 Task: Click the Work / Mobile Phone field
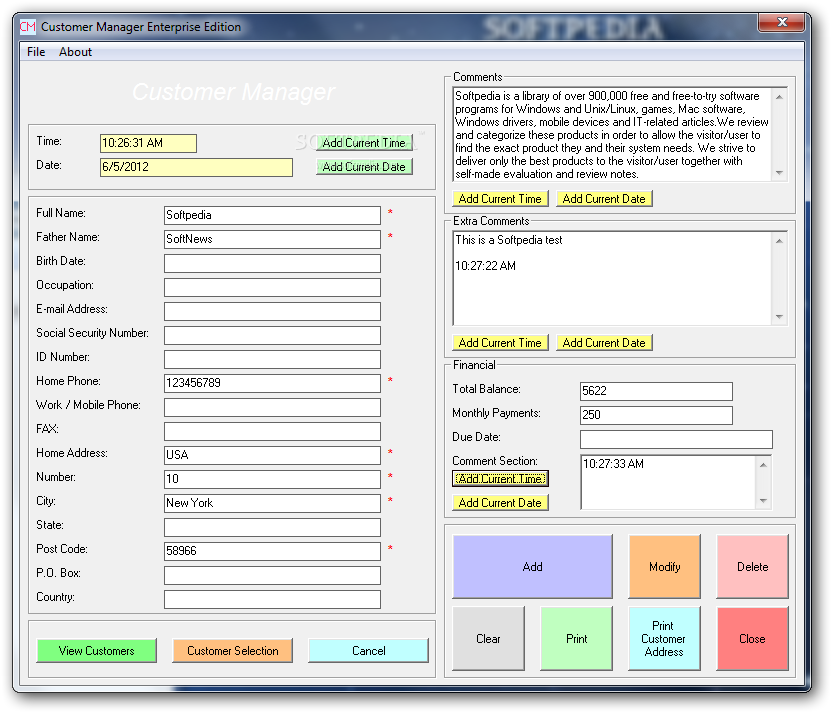point(272,407)
